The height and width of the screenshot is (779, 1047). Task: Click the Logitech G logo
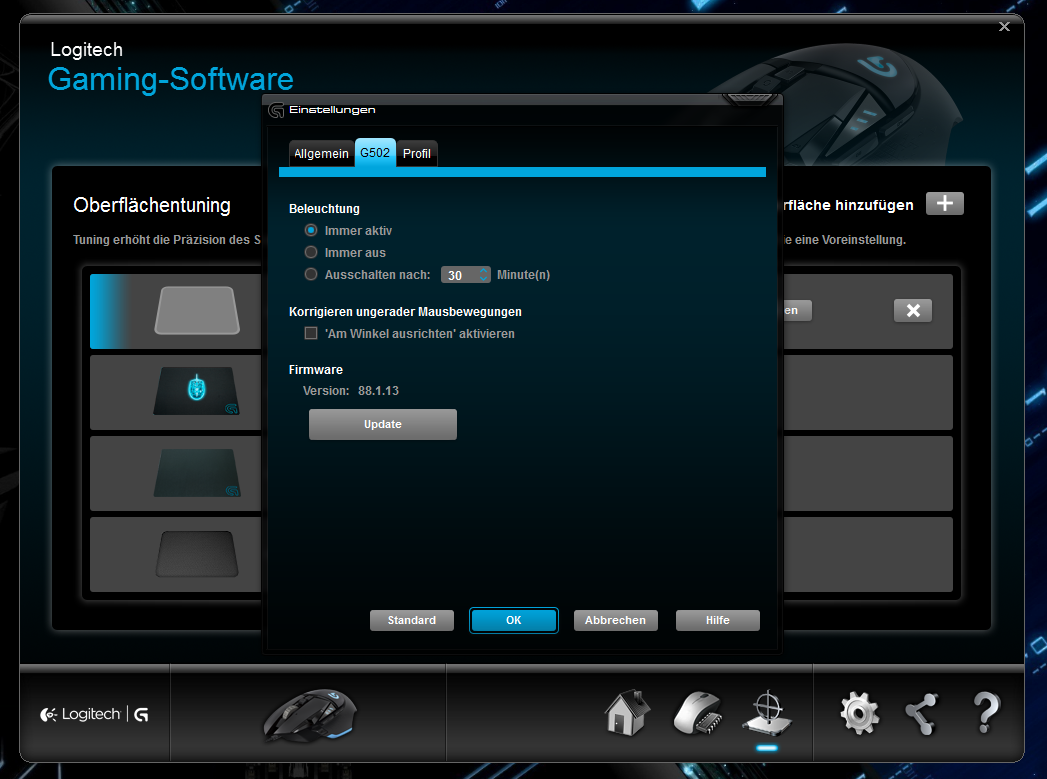94,714
